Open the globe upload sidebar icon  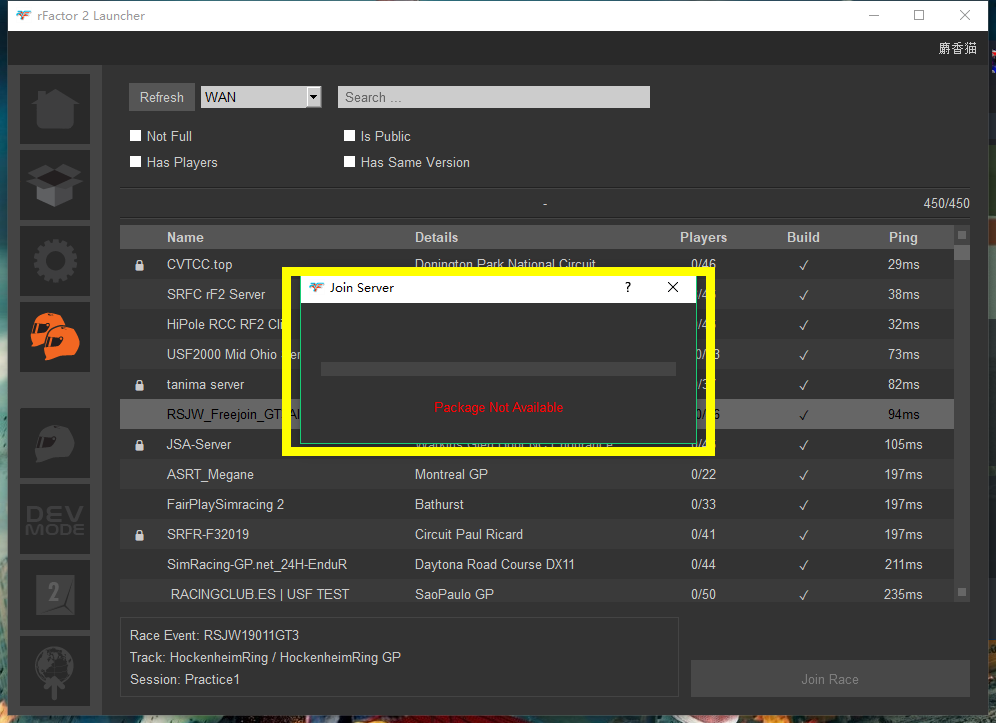(55, 671)
